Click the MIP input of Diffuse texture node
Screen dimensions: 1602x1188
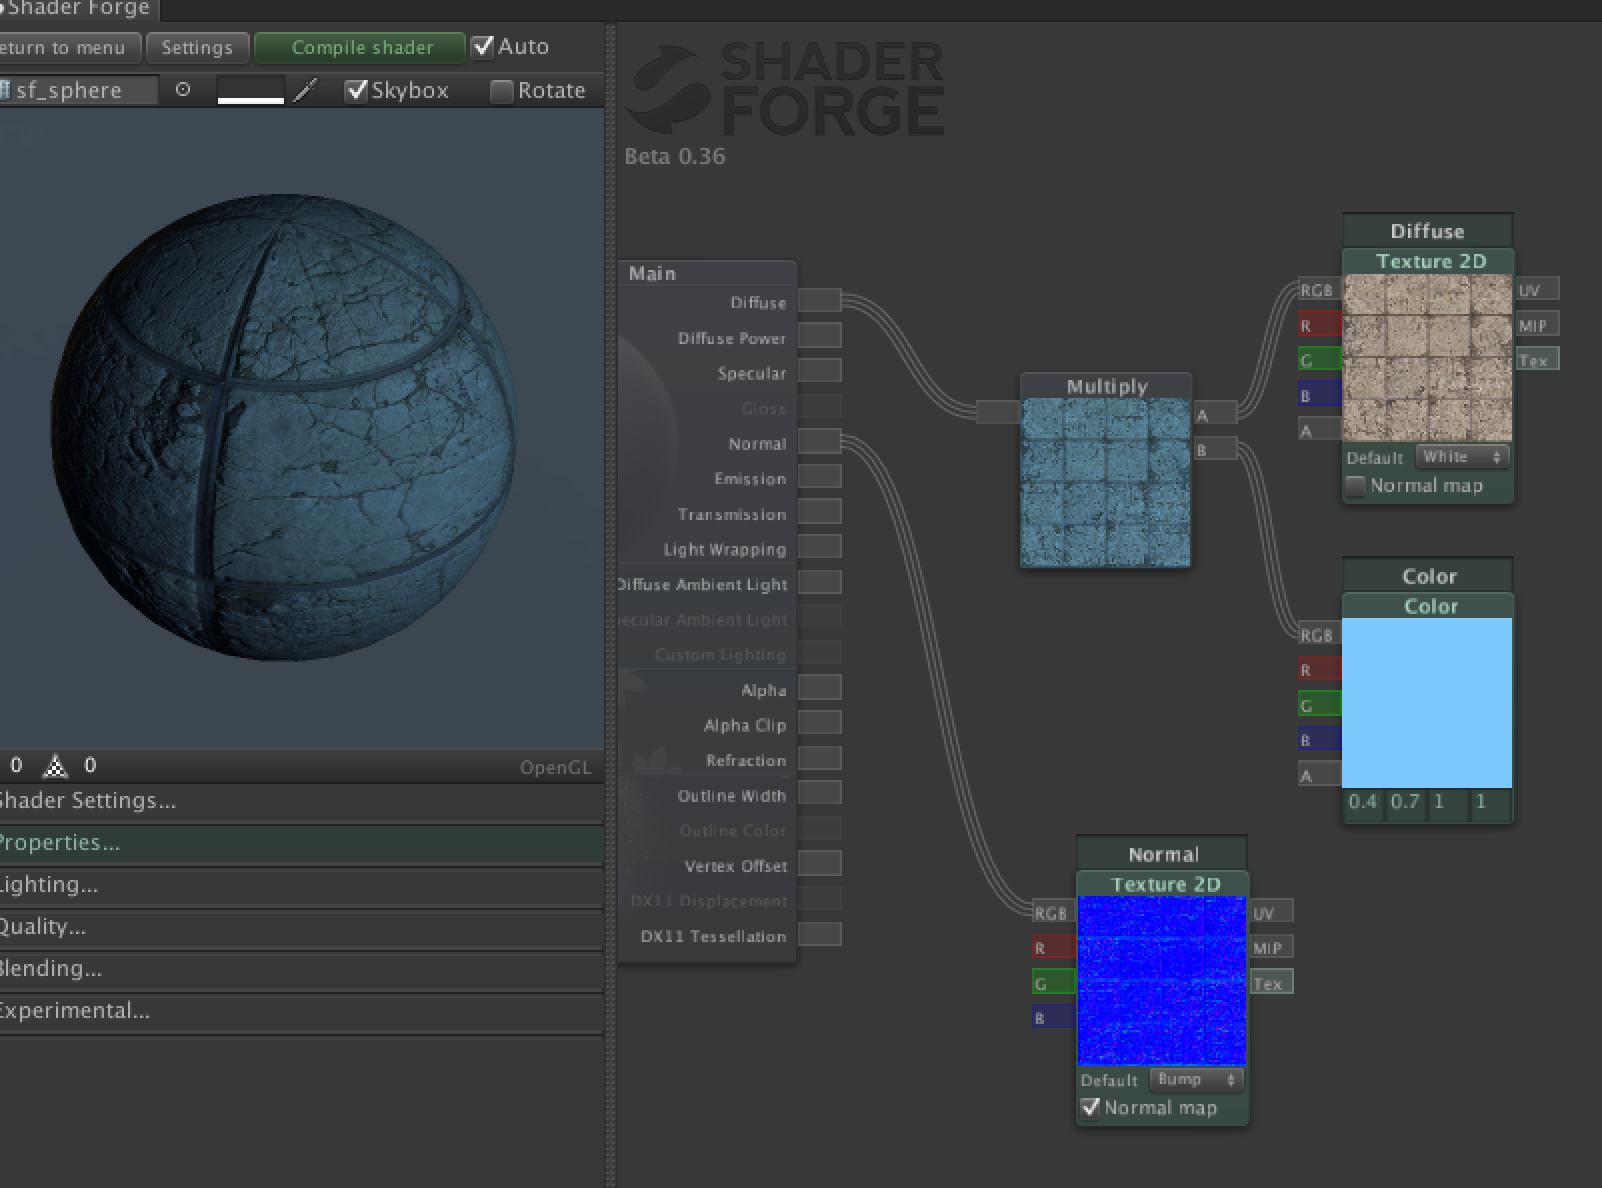(1537, 325)
